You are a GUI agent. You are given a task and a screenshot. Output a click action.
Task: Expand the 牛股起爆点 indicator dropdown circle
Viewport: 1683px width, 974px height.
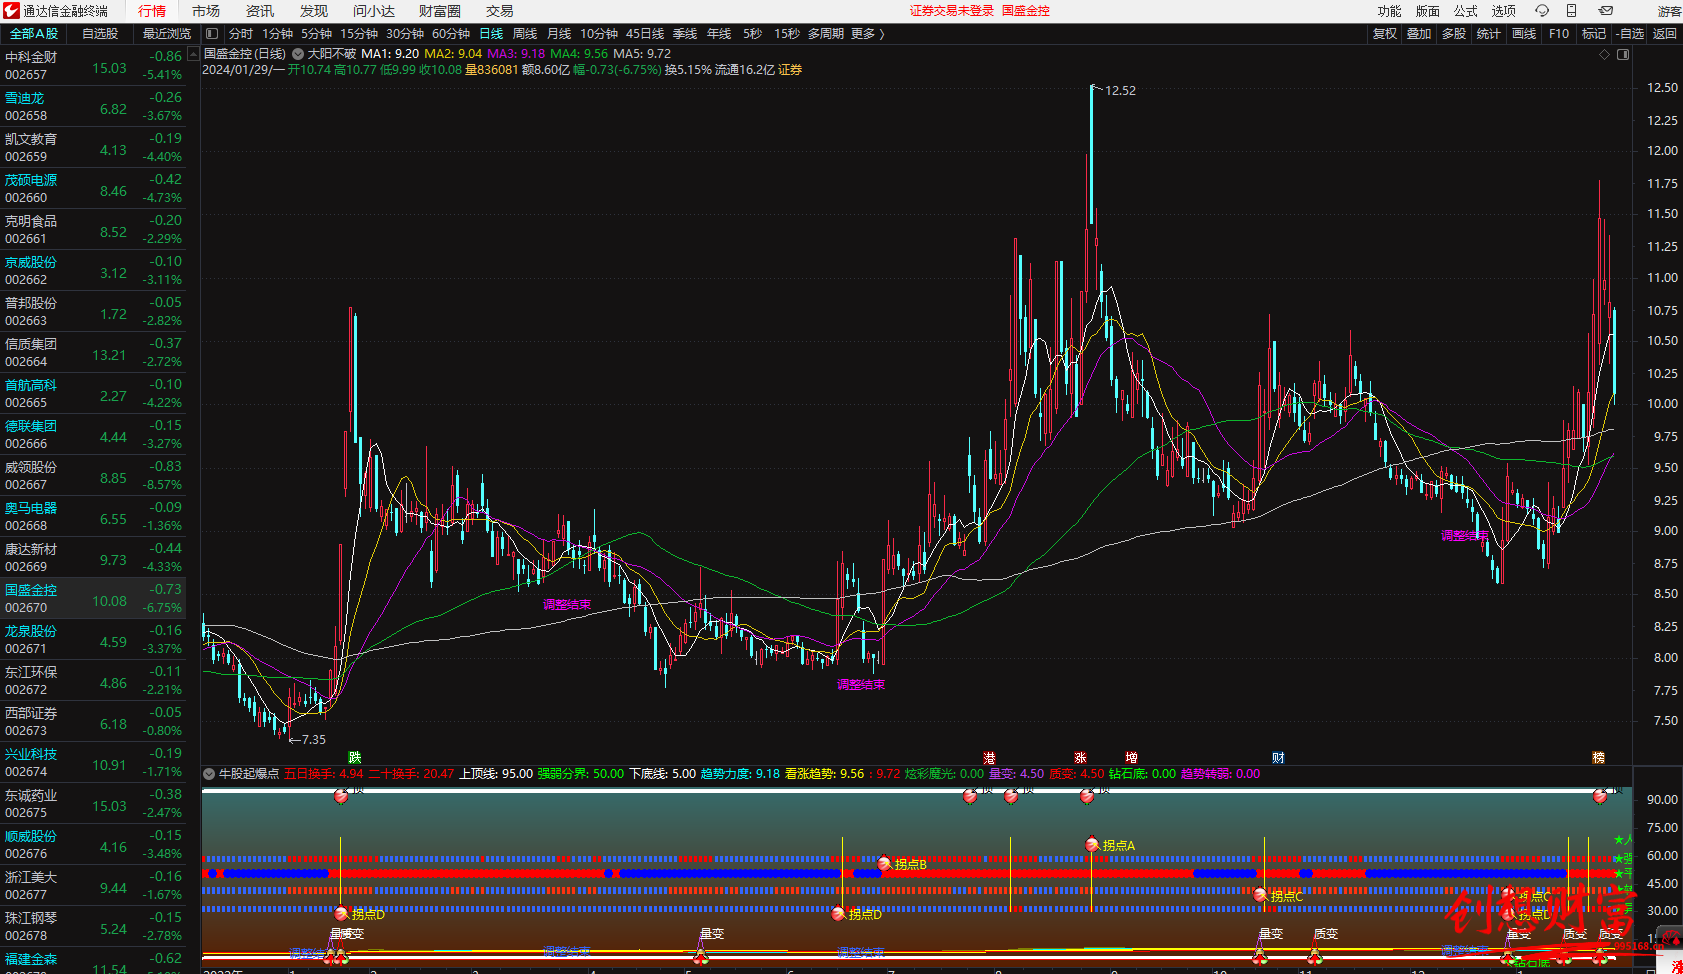(209, 774)
